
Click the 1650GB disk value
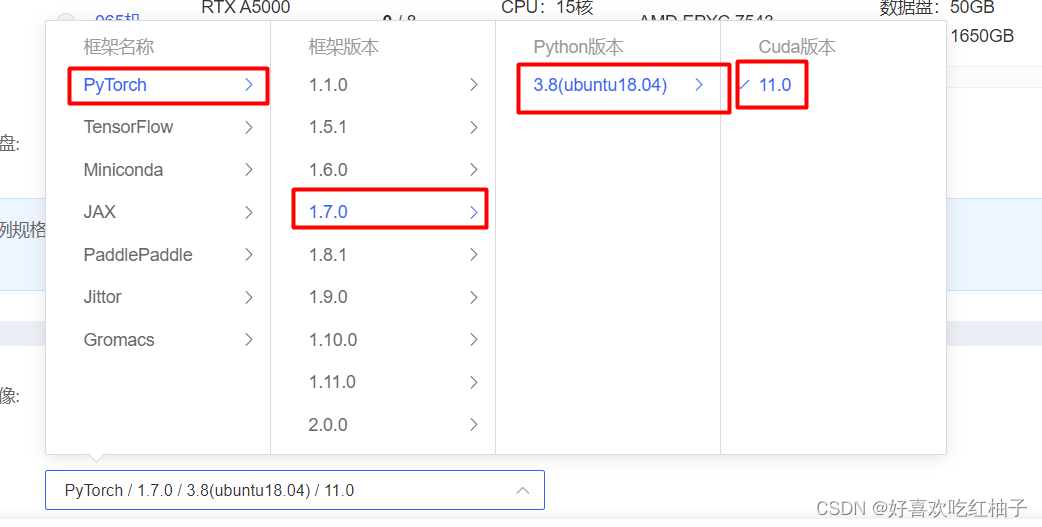(x=982, y=36)
